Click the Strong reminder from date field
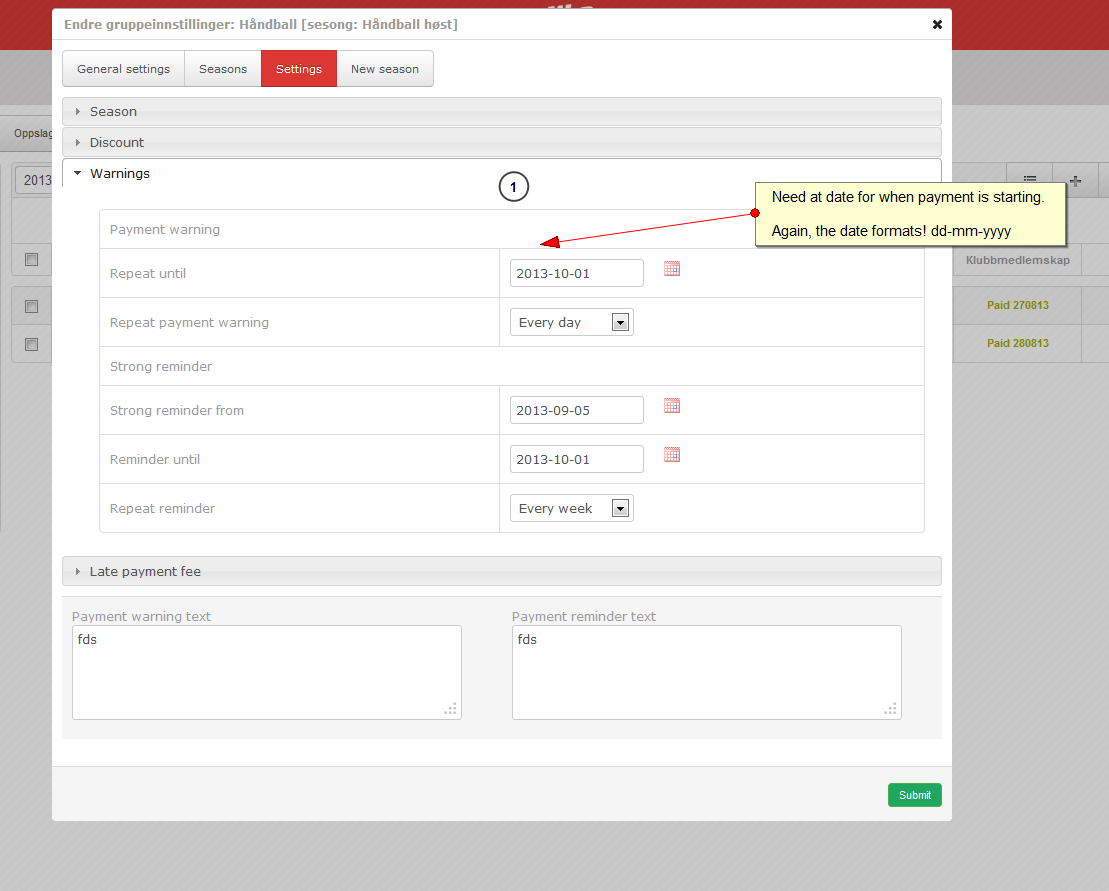The width and height of the screenshot is (1109, 891). pyautogui.click(x=576, y=410)
